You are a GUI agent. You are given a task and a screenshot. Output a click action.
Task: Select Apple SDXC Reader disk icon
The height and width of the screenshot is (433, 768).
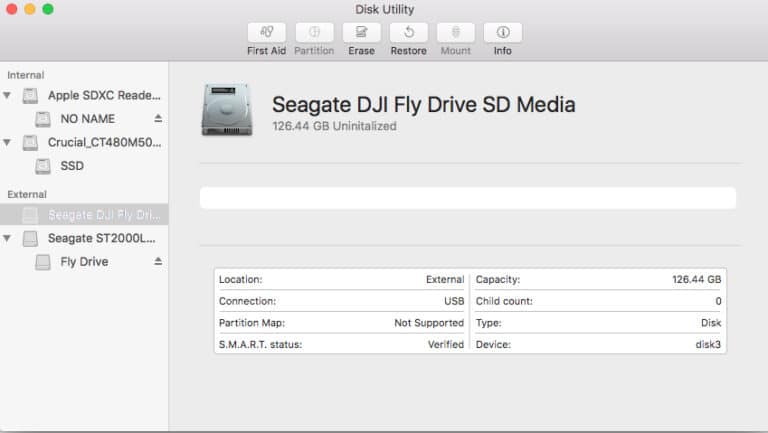point(30,96)
